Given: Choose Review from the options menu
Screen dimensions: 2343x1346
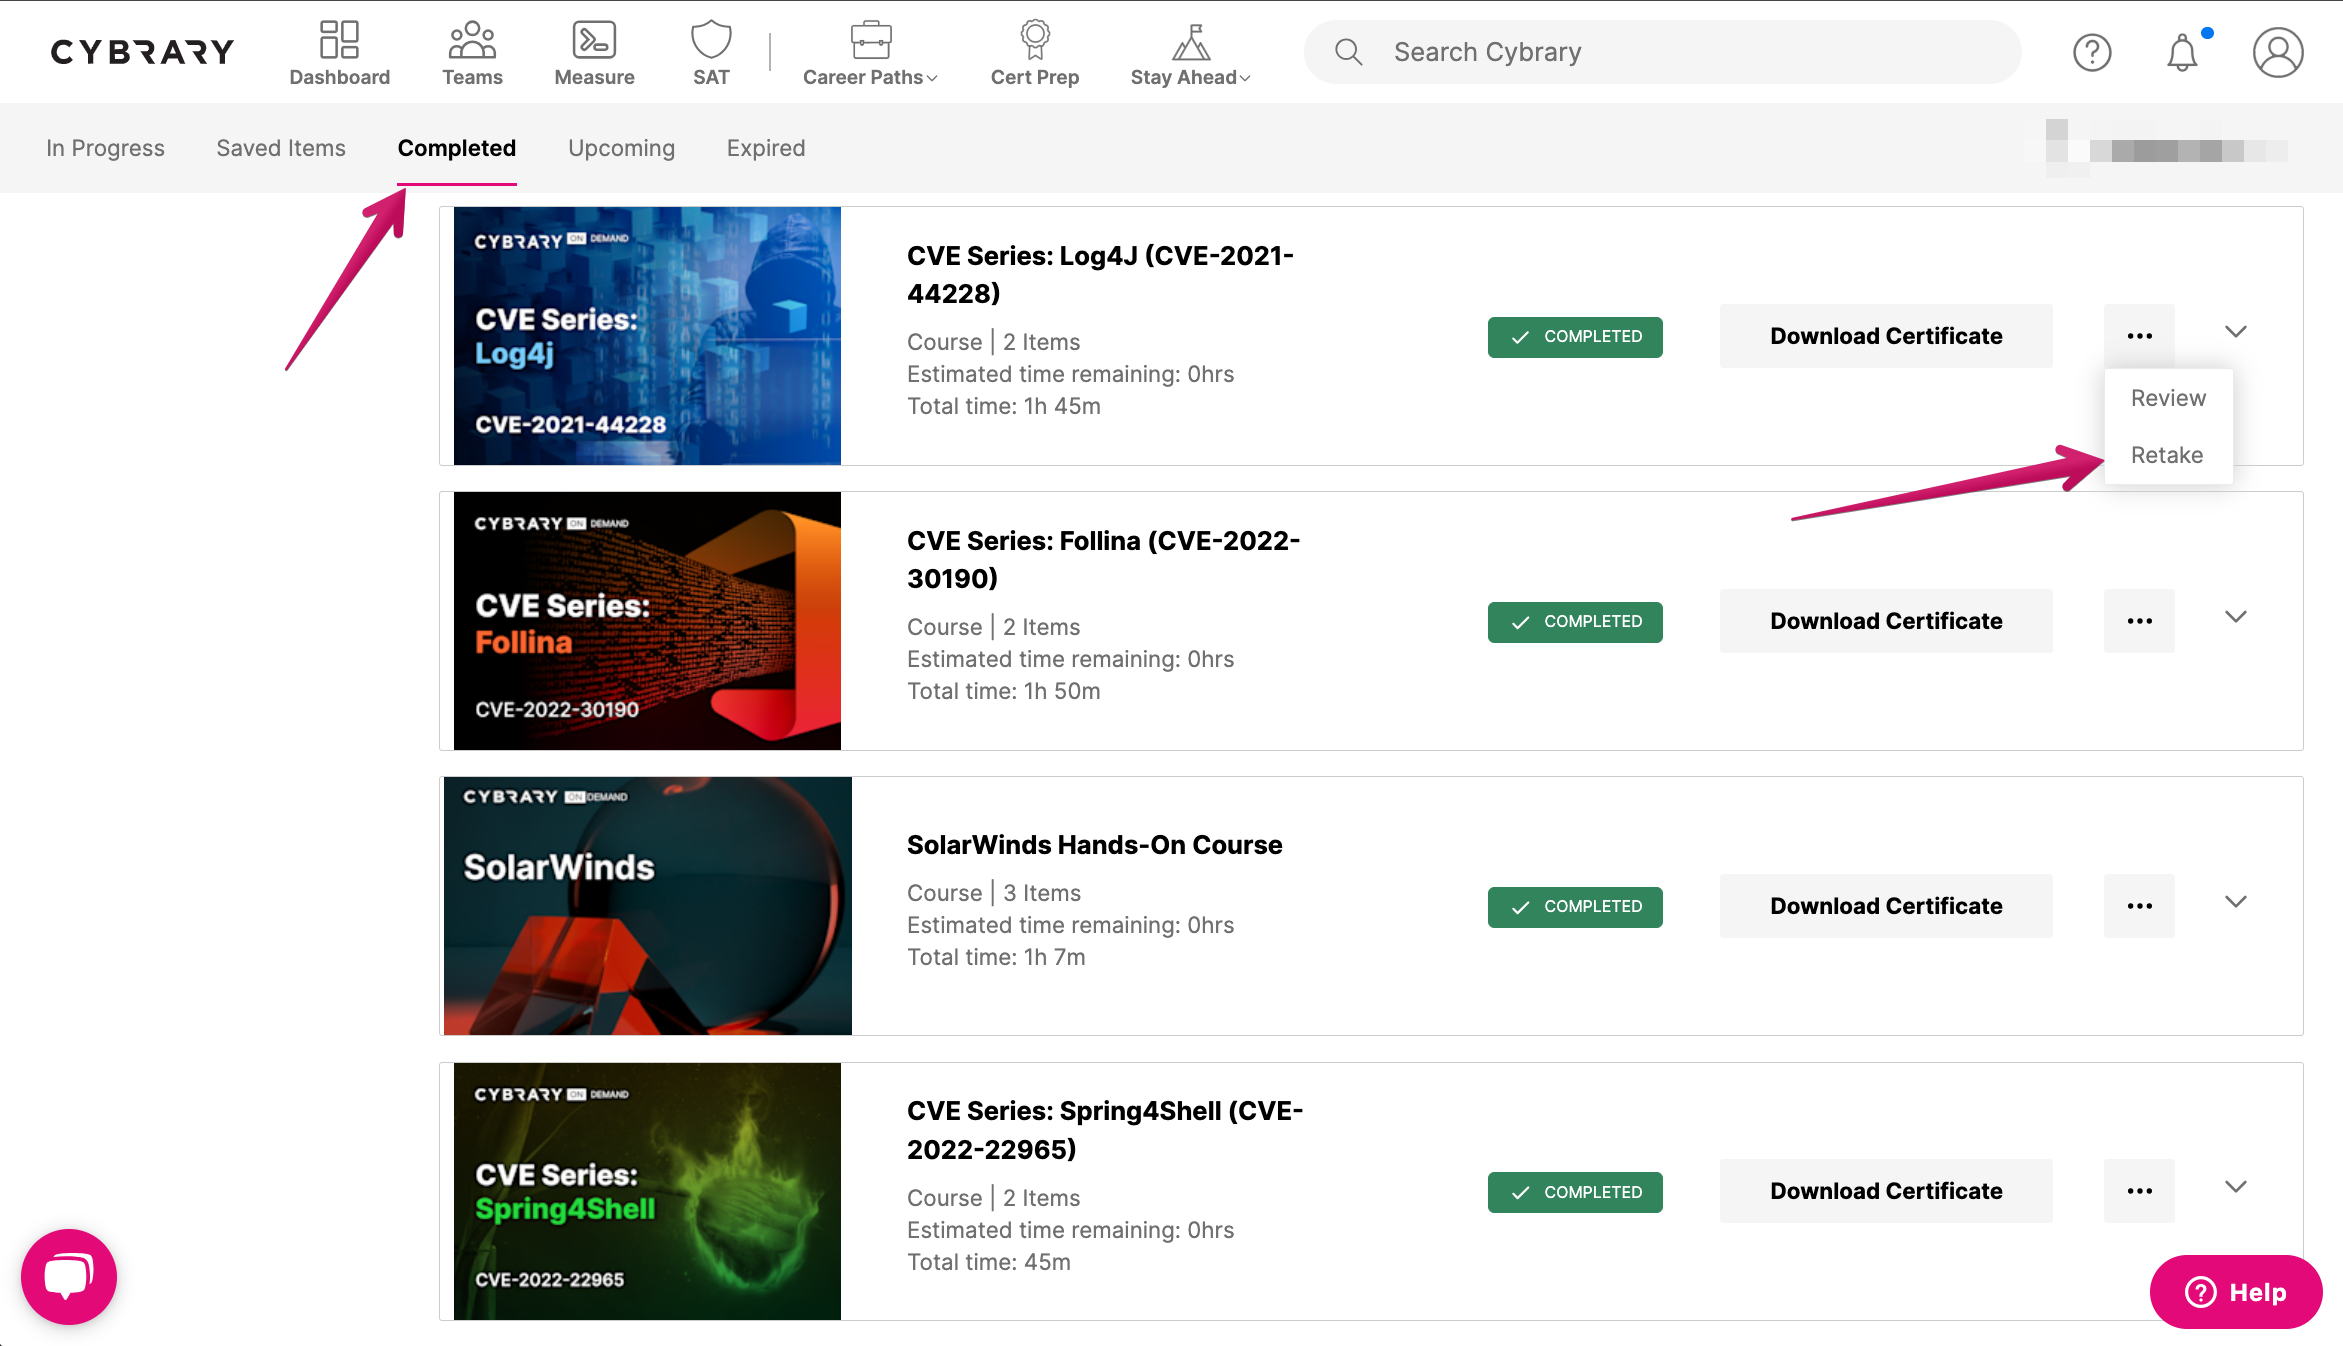Looking at the screenshot, I should tap(2168, 398).
